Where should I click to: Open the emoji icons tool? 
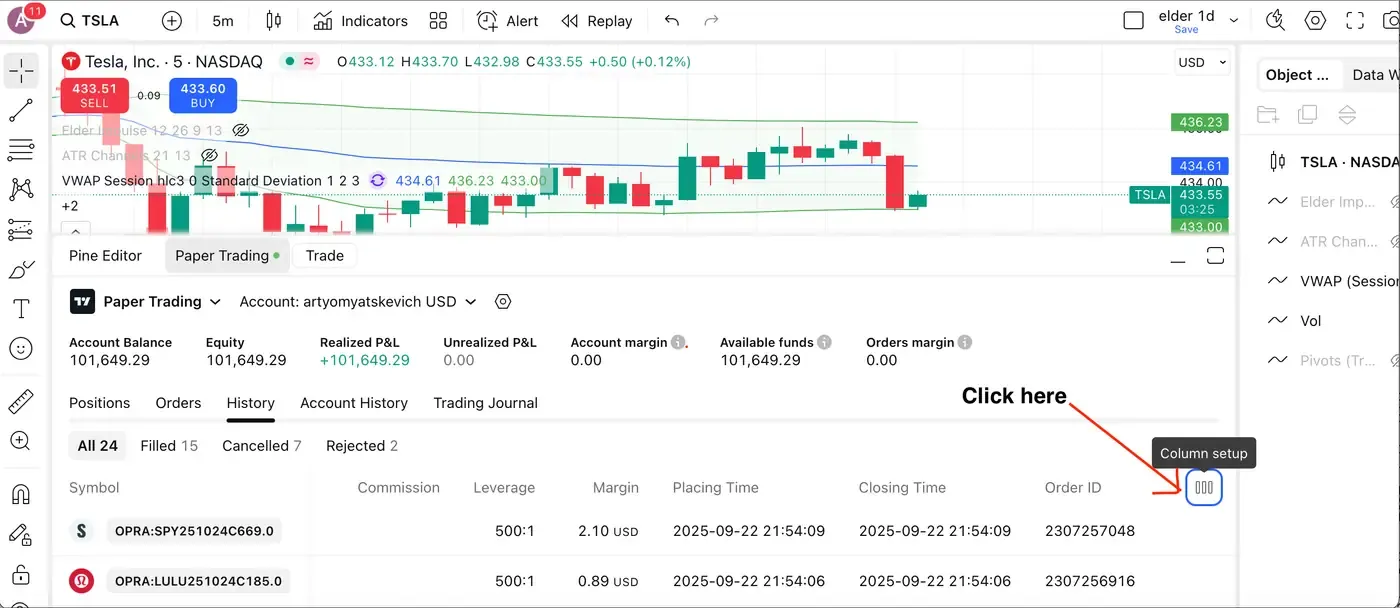point(20,349)
